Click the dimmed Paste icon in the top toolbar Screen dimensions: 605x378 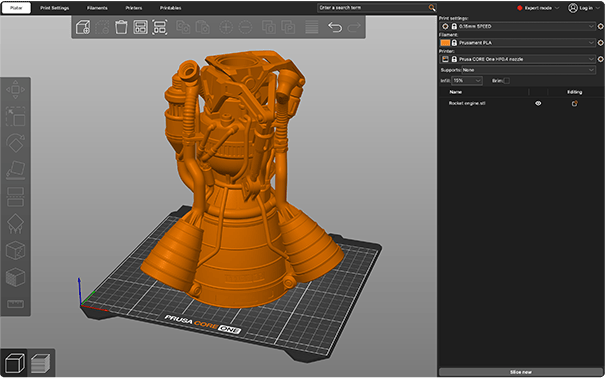point(202,27)
